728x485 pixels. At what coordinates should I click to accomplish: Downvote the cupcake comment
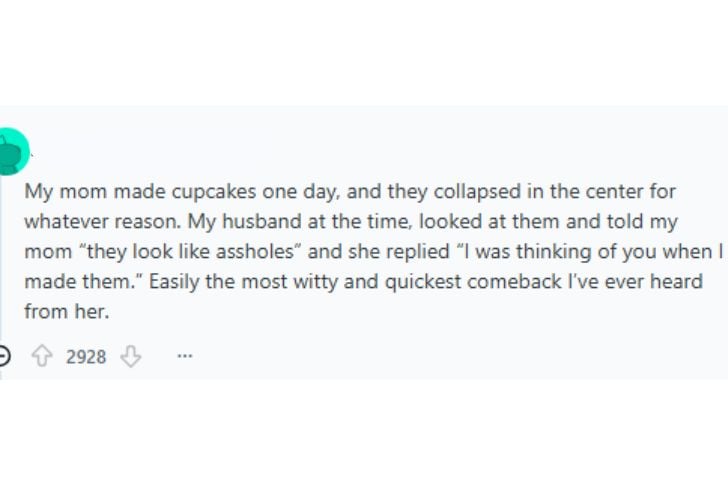(x=131, y=355)
